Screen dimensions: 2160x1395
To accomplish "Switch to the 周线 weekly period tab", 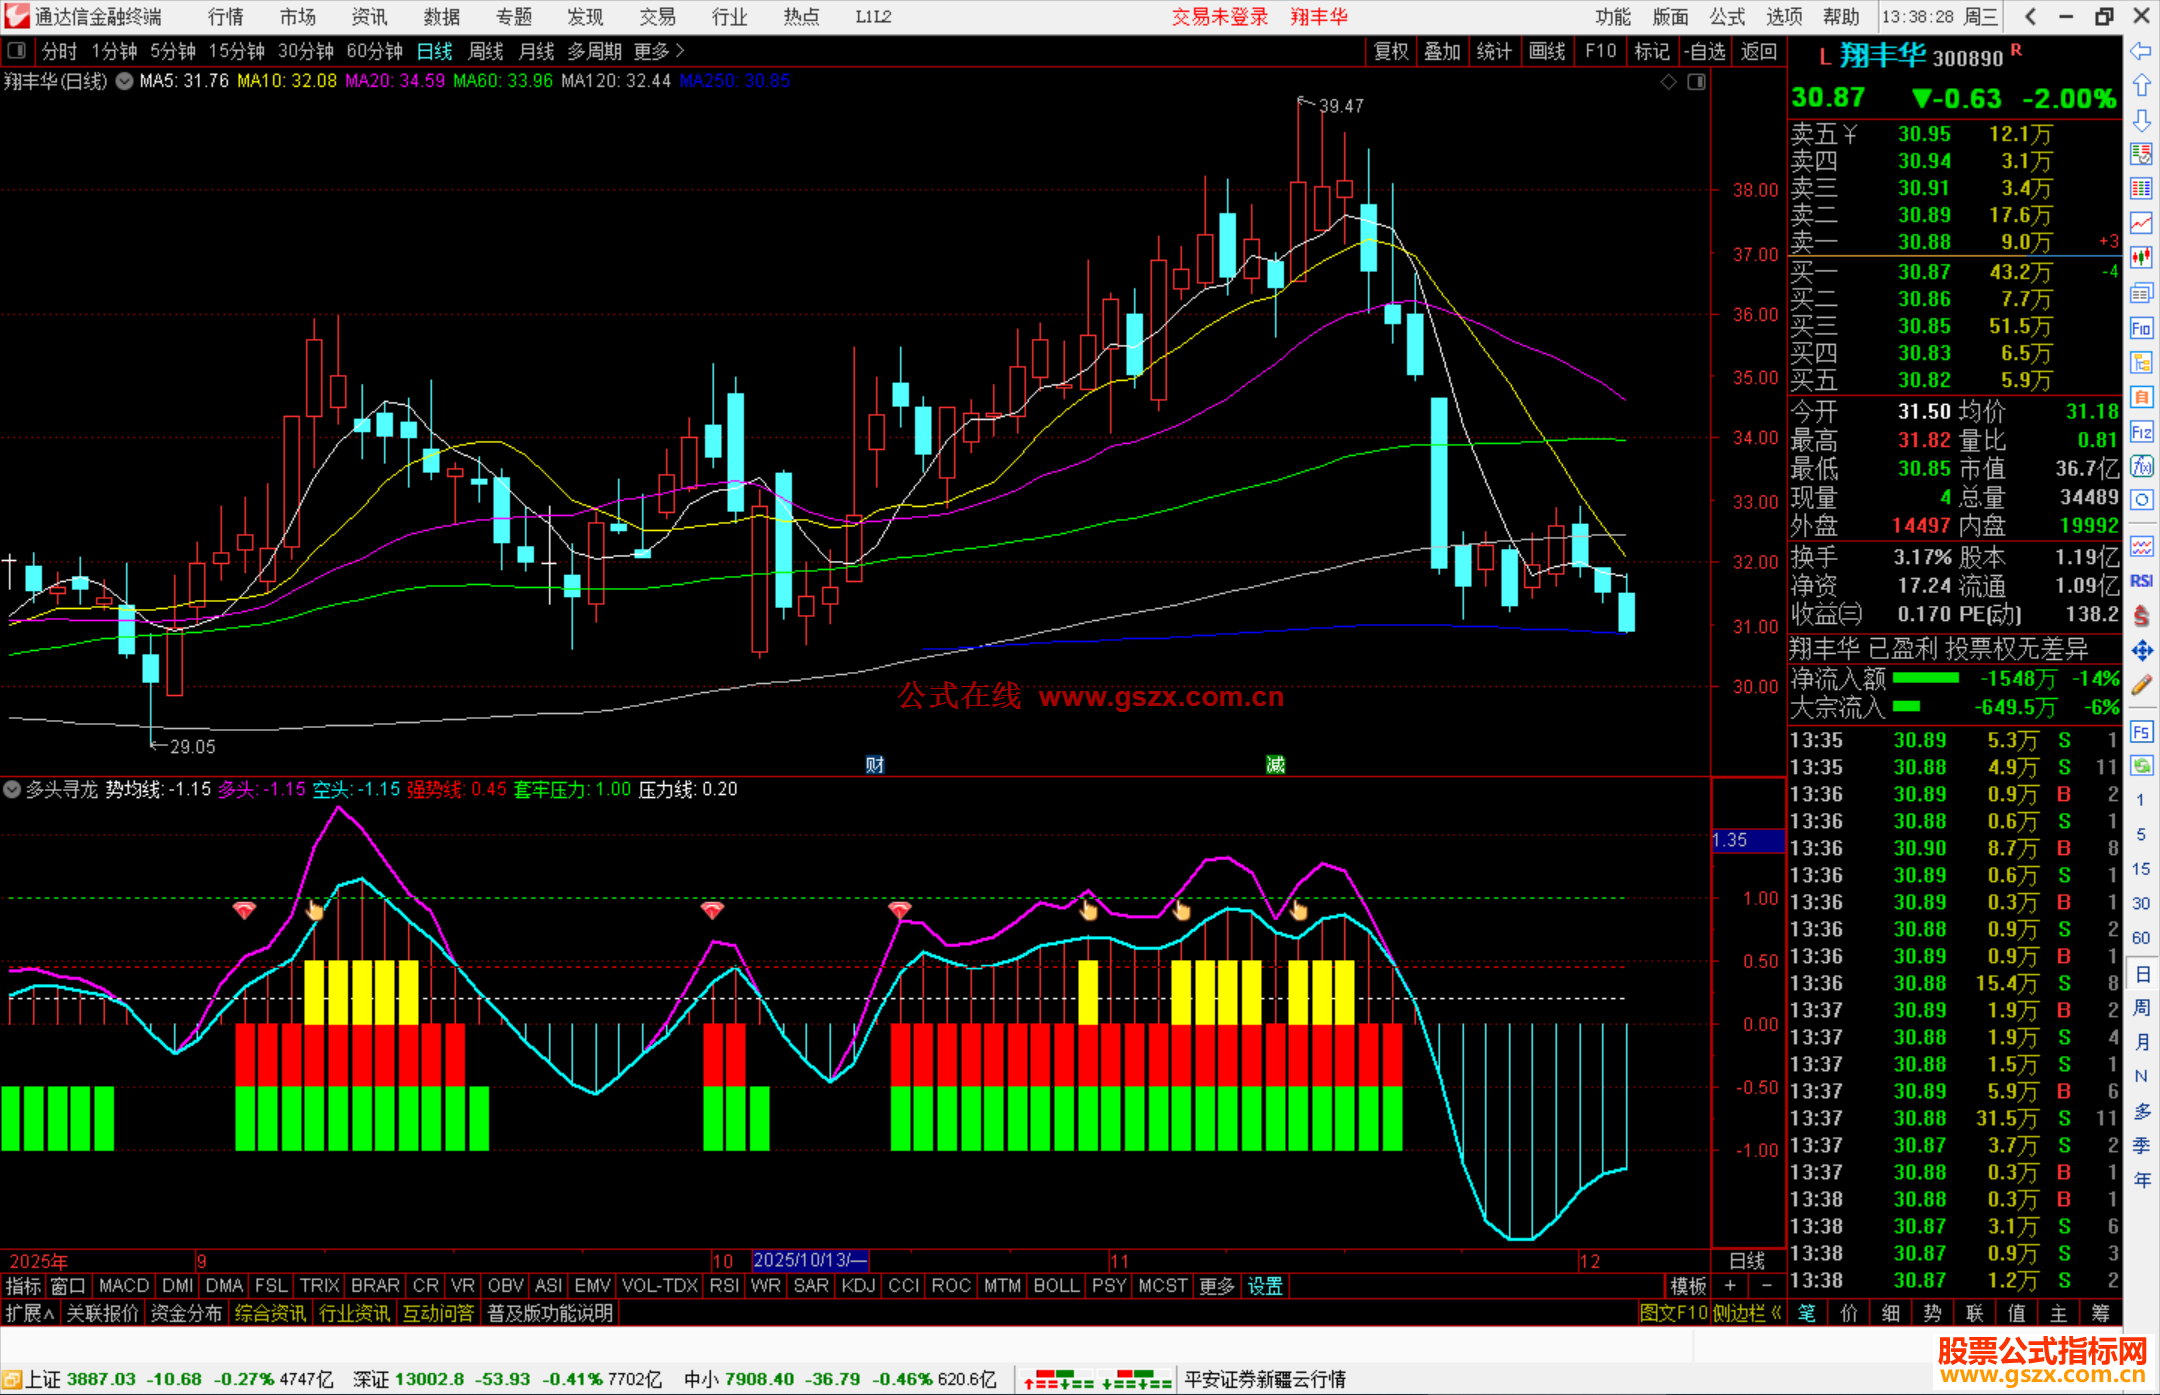I will coord(486,51).
